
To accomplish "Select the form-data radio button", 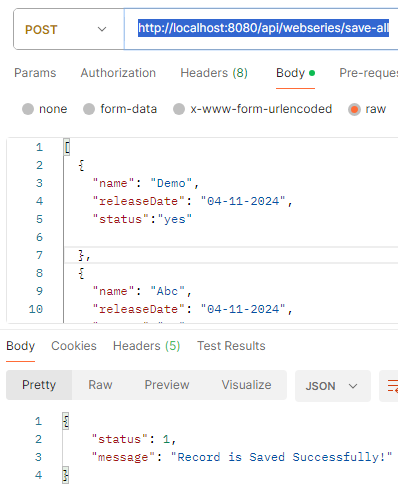I will [x=89, y=109].
